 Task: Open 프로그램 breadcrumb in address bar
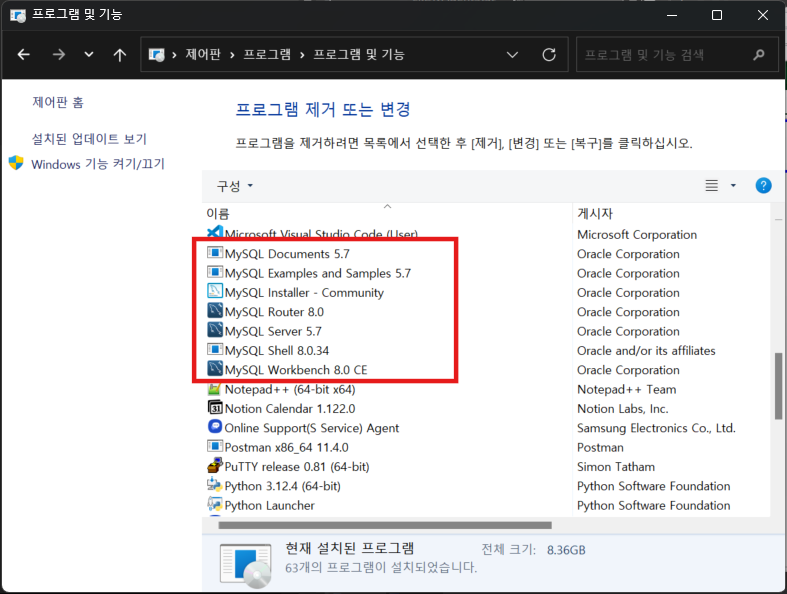point(267,54)
